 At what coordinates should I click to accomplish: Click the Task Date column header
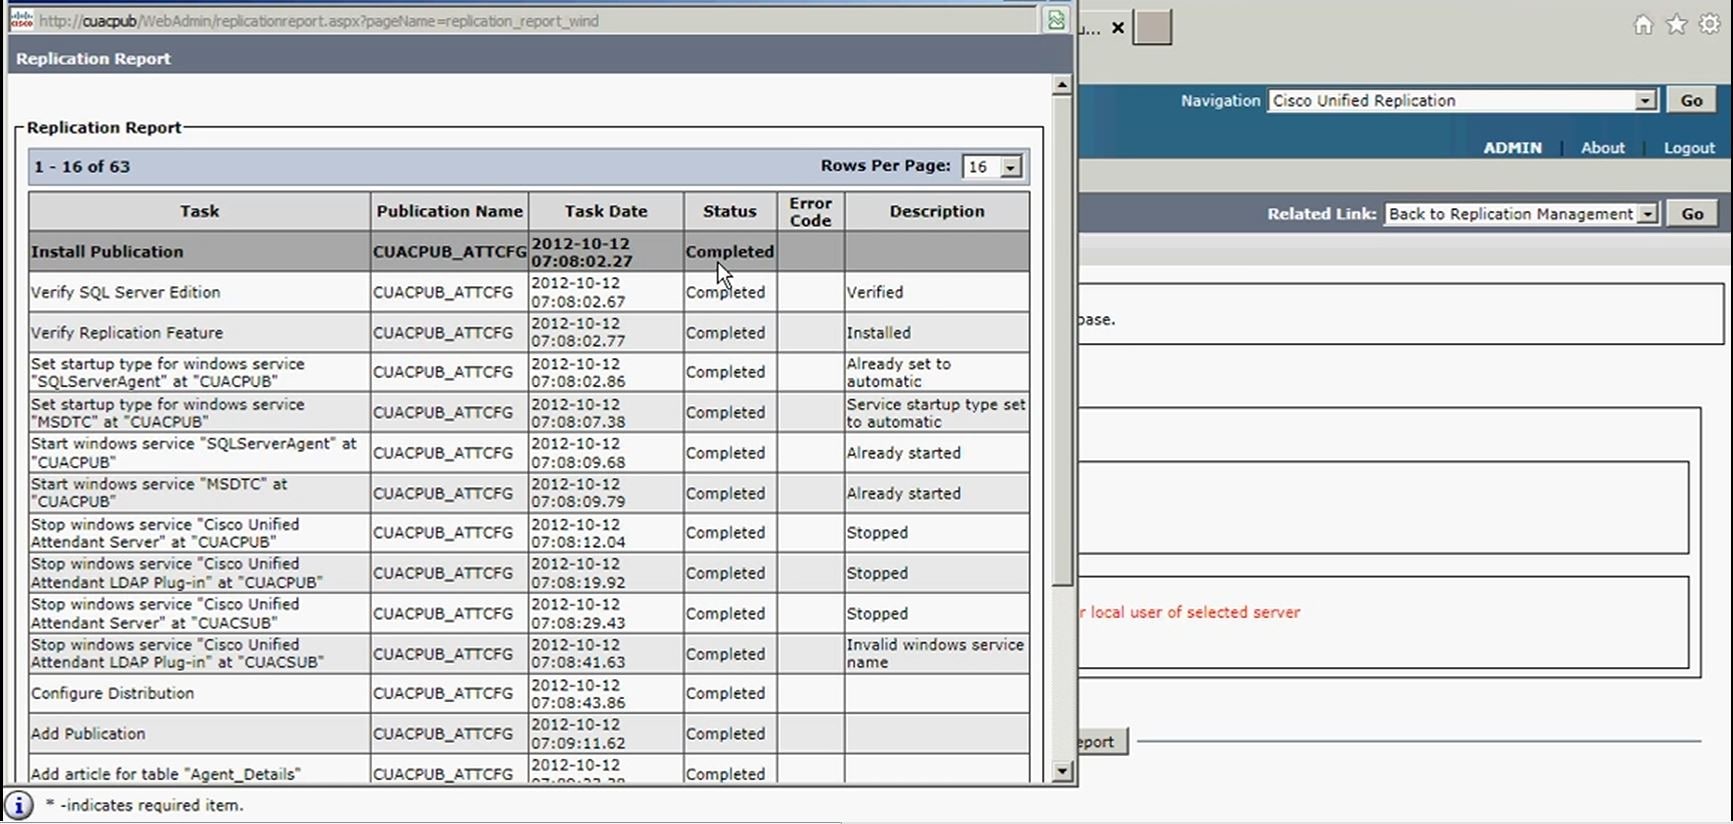606,212
